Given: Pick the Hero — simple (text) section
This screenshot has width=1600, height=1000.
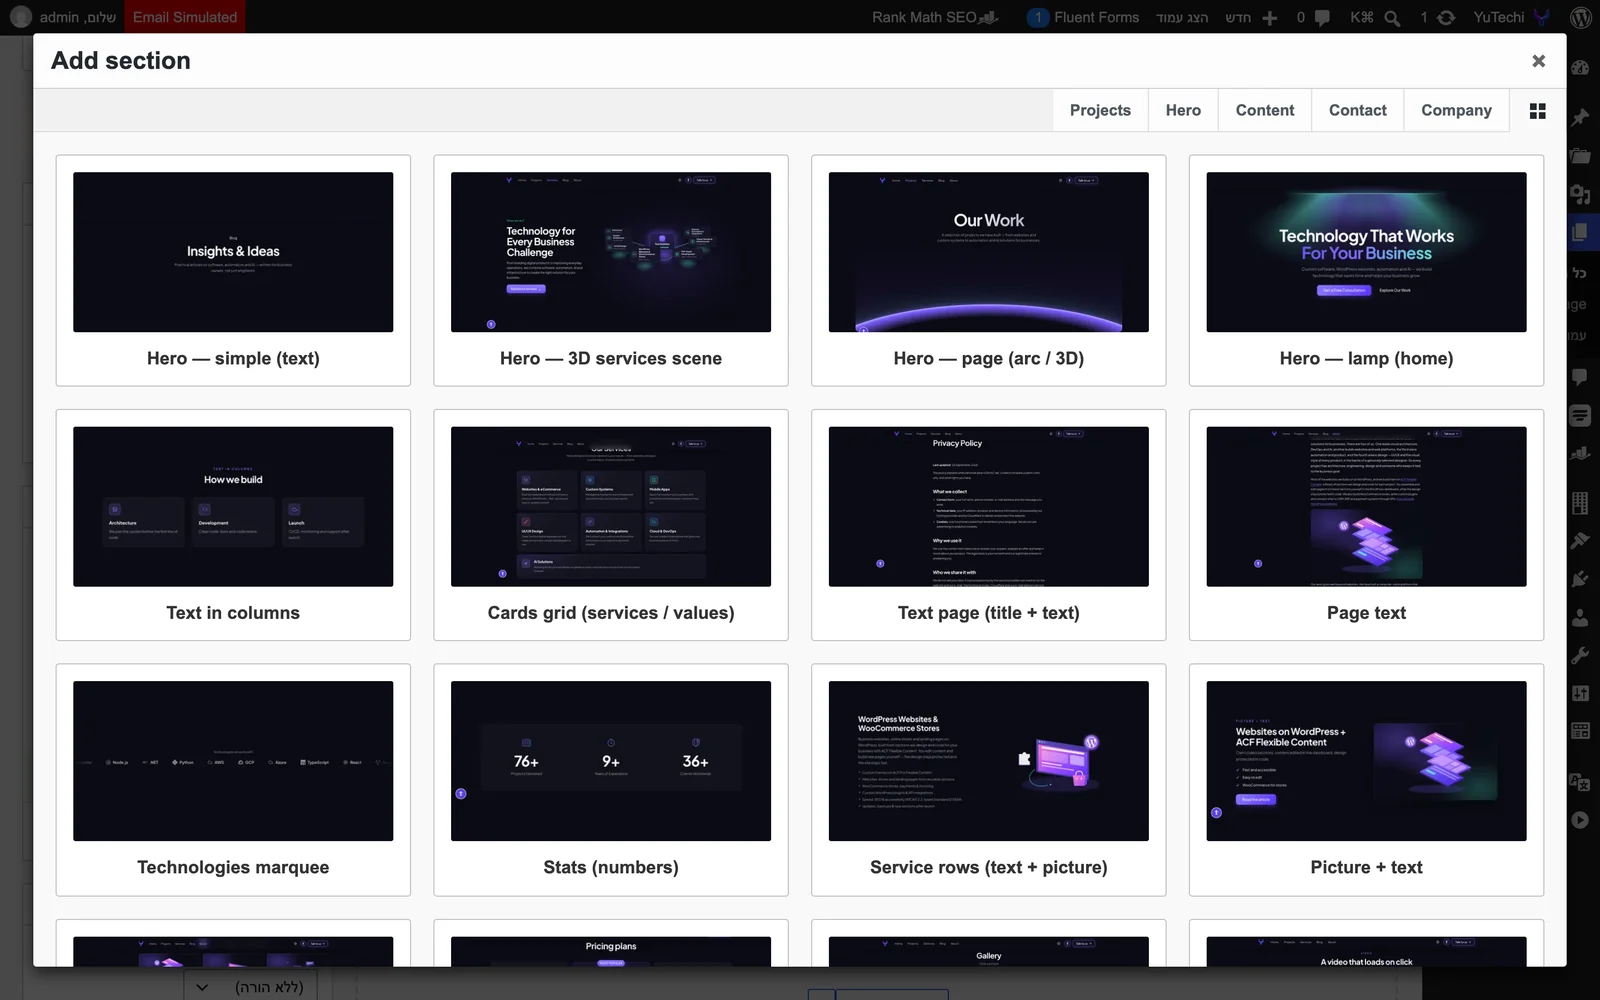Looking at the screenshot, I should pos(233,270).
